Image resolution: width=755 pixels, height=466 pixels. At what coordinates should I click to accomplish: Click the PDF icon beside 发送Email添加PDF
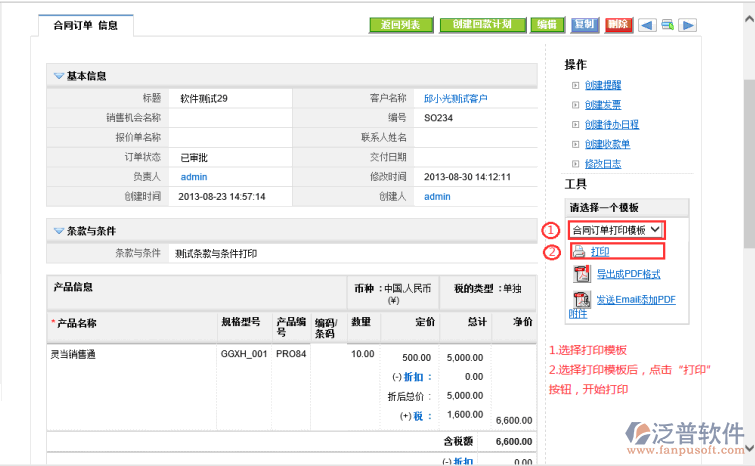[582, 299]
